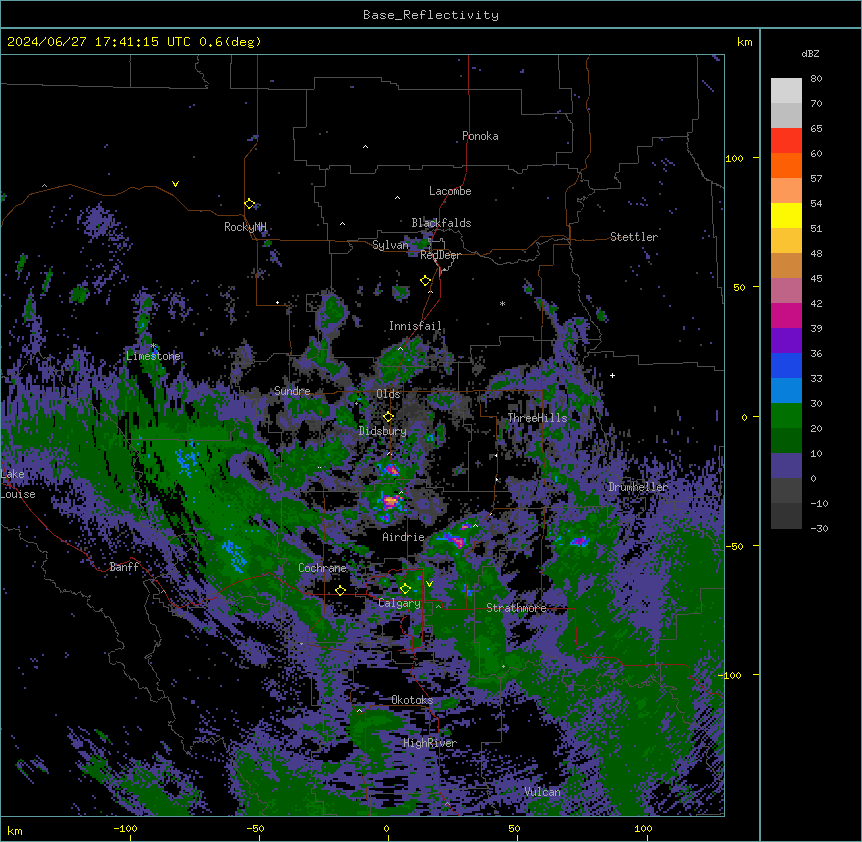Click the brown 45-48 dBZ legend color
This screenshot has height=842, width=862.
pos(786,265)
